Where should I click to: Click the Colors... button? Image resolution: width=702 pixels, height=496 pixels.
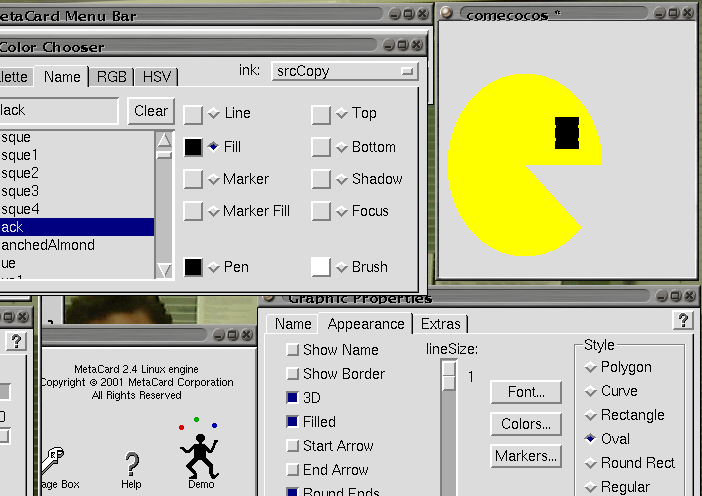coord(526,424)
